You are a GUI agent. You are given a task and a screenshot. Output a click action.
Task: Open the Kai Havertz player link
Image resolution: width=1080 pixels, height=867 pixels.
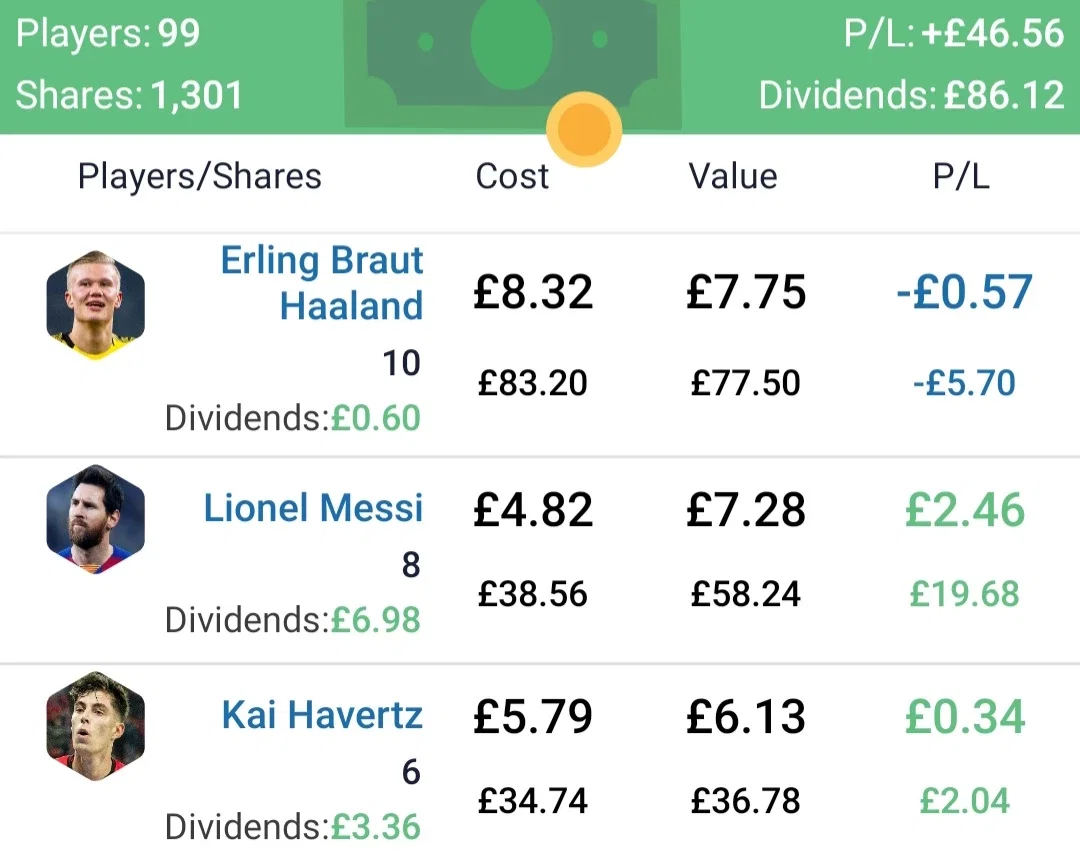pos(322,715)
